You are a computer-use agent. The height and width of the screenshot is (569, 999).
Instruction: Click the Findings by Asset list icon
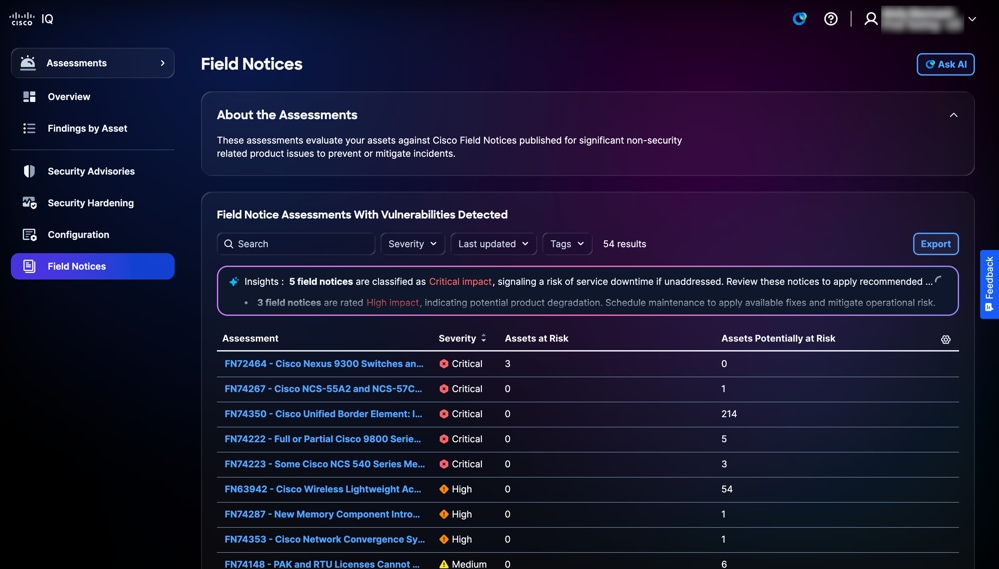[x=29, y=129]
